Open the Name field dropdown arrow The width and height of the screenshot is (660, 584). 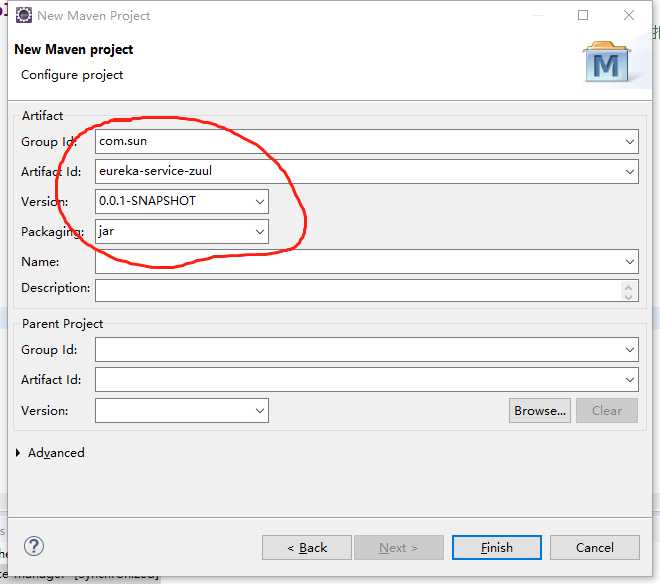click(x=629, y=261)
